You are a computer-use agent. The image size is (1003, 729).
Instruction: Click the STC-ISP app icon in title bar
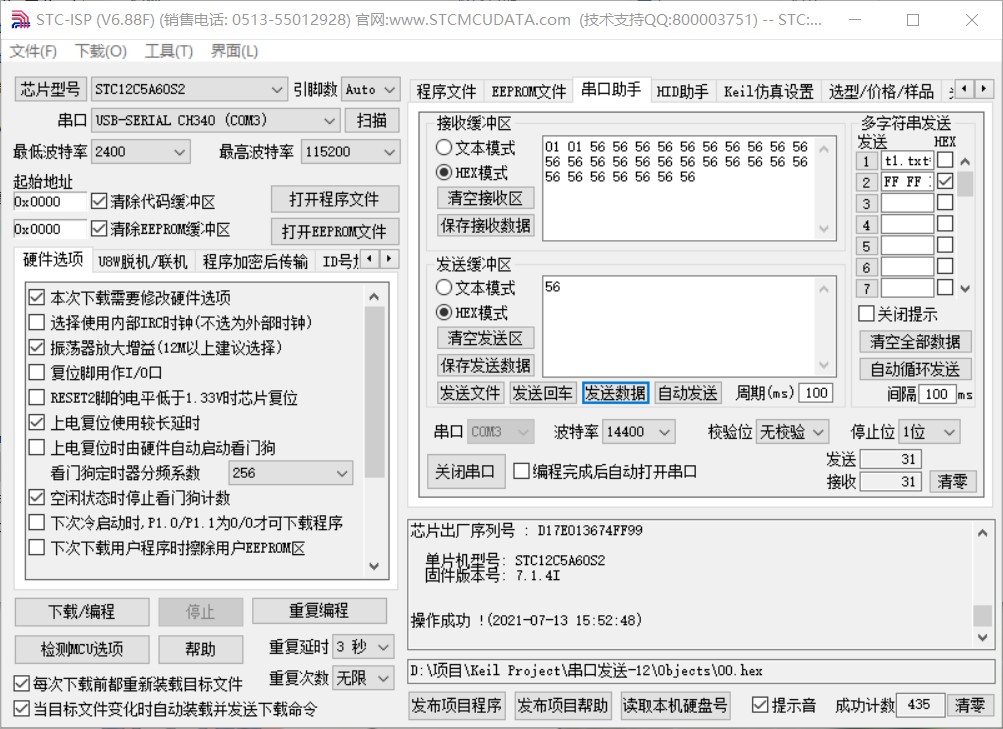click(20, 20)
